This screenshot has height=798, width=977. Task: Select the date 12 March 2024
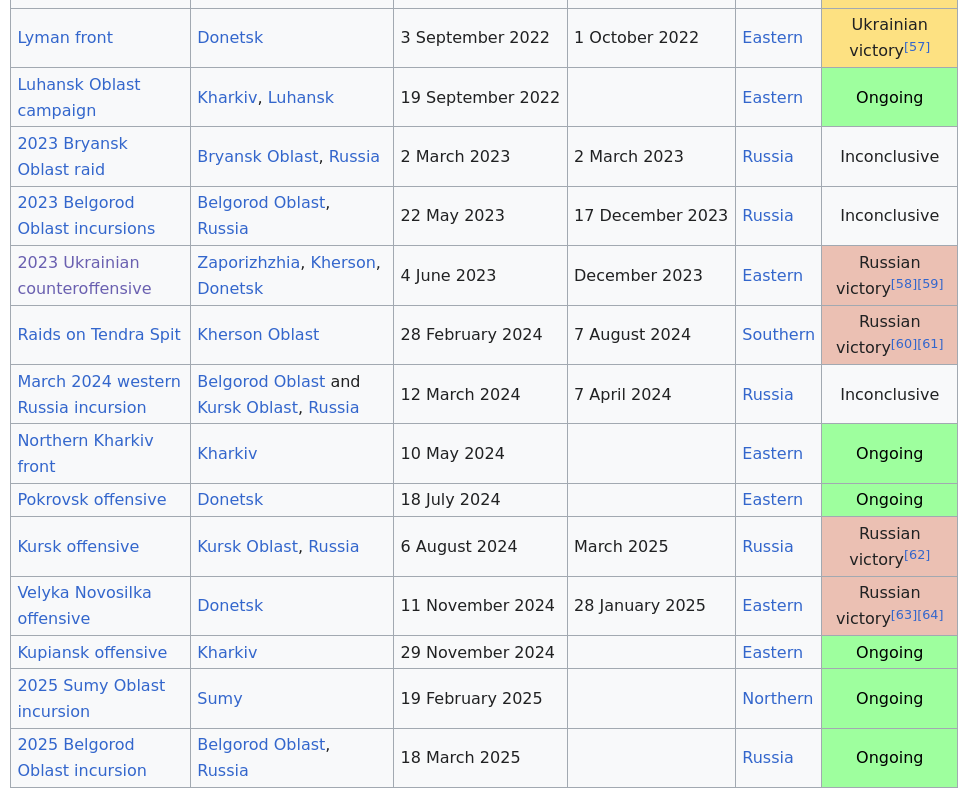point(460,395)
